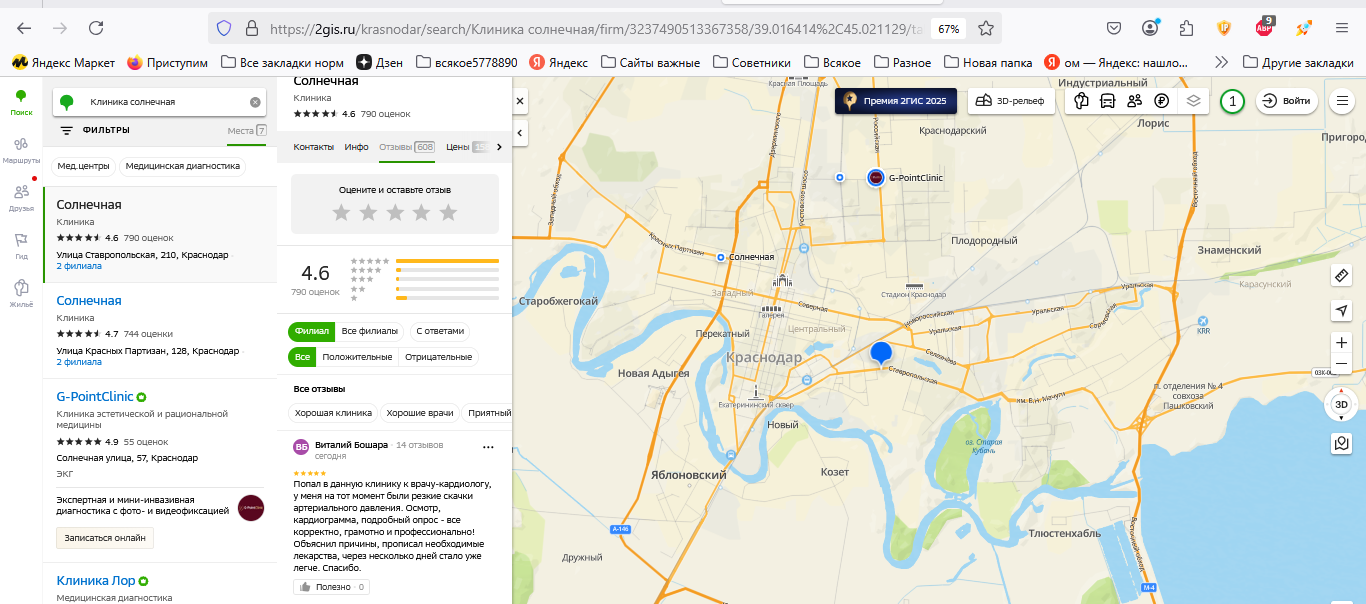Select the ruler measurement tool
The image size is (1366, 604).
(x=1342, y=275)
